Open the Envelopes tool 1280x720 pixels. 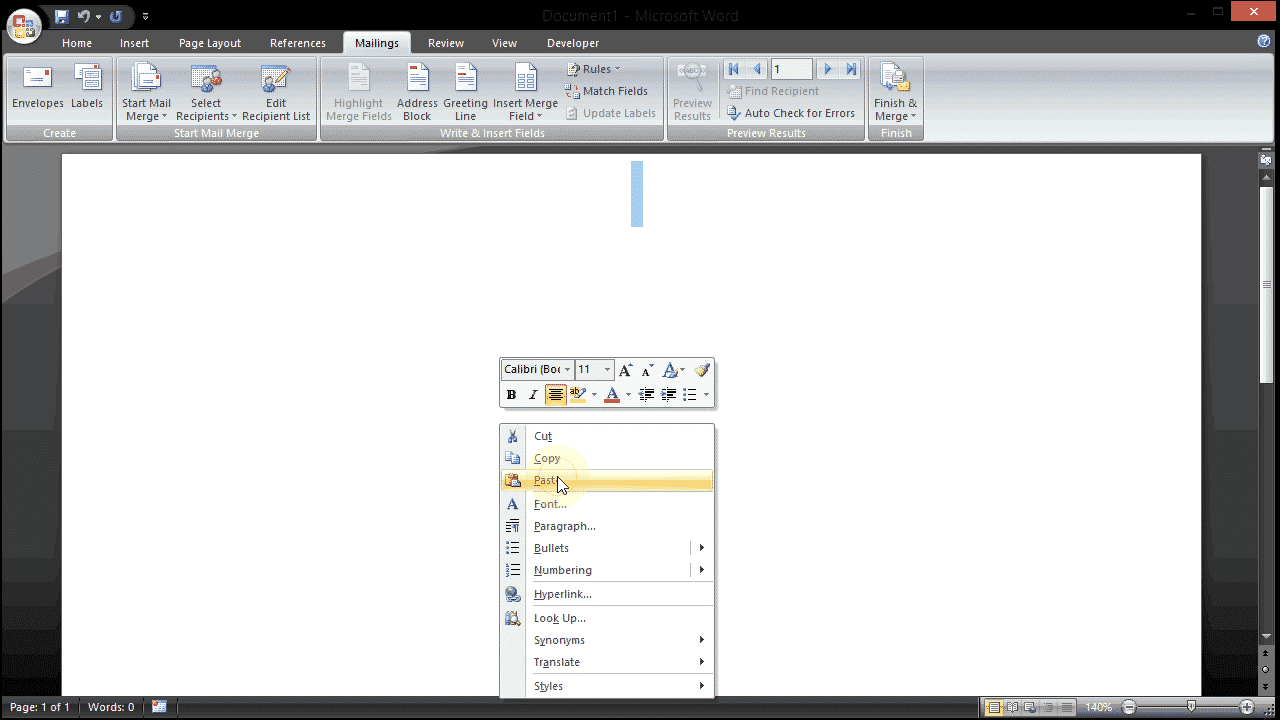pyautogui.click(x=38, y=86)
